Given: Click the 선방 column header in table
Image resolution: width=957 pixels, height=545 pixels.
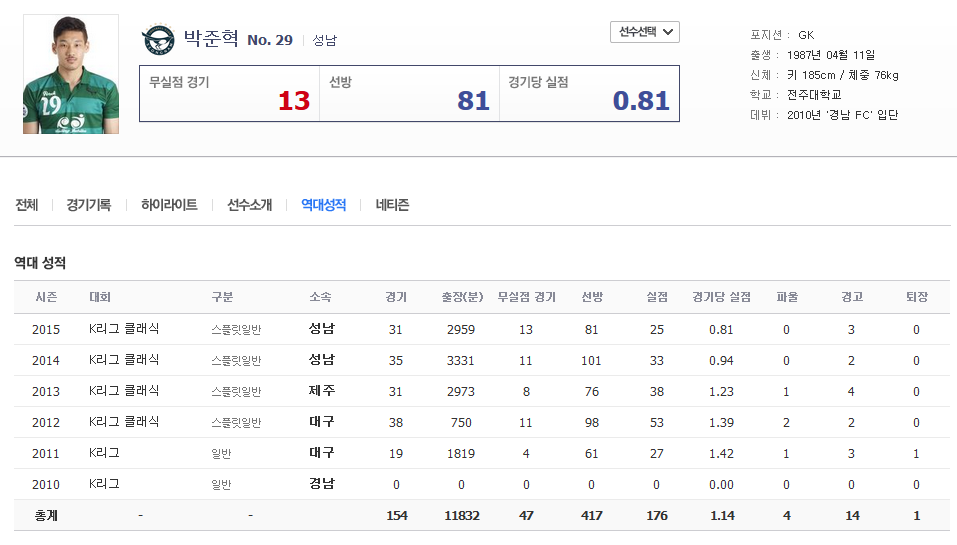Looking at the screenshot, I should (592, 297).
